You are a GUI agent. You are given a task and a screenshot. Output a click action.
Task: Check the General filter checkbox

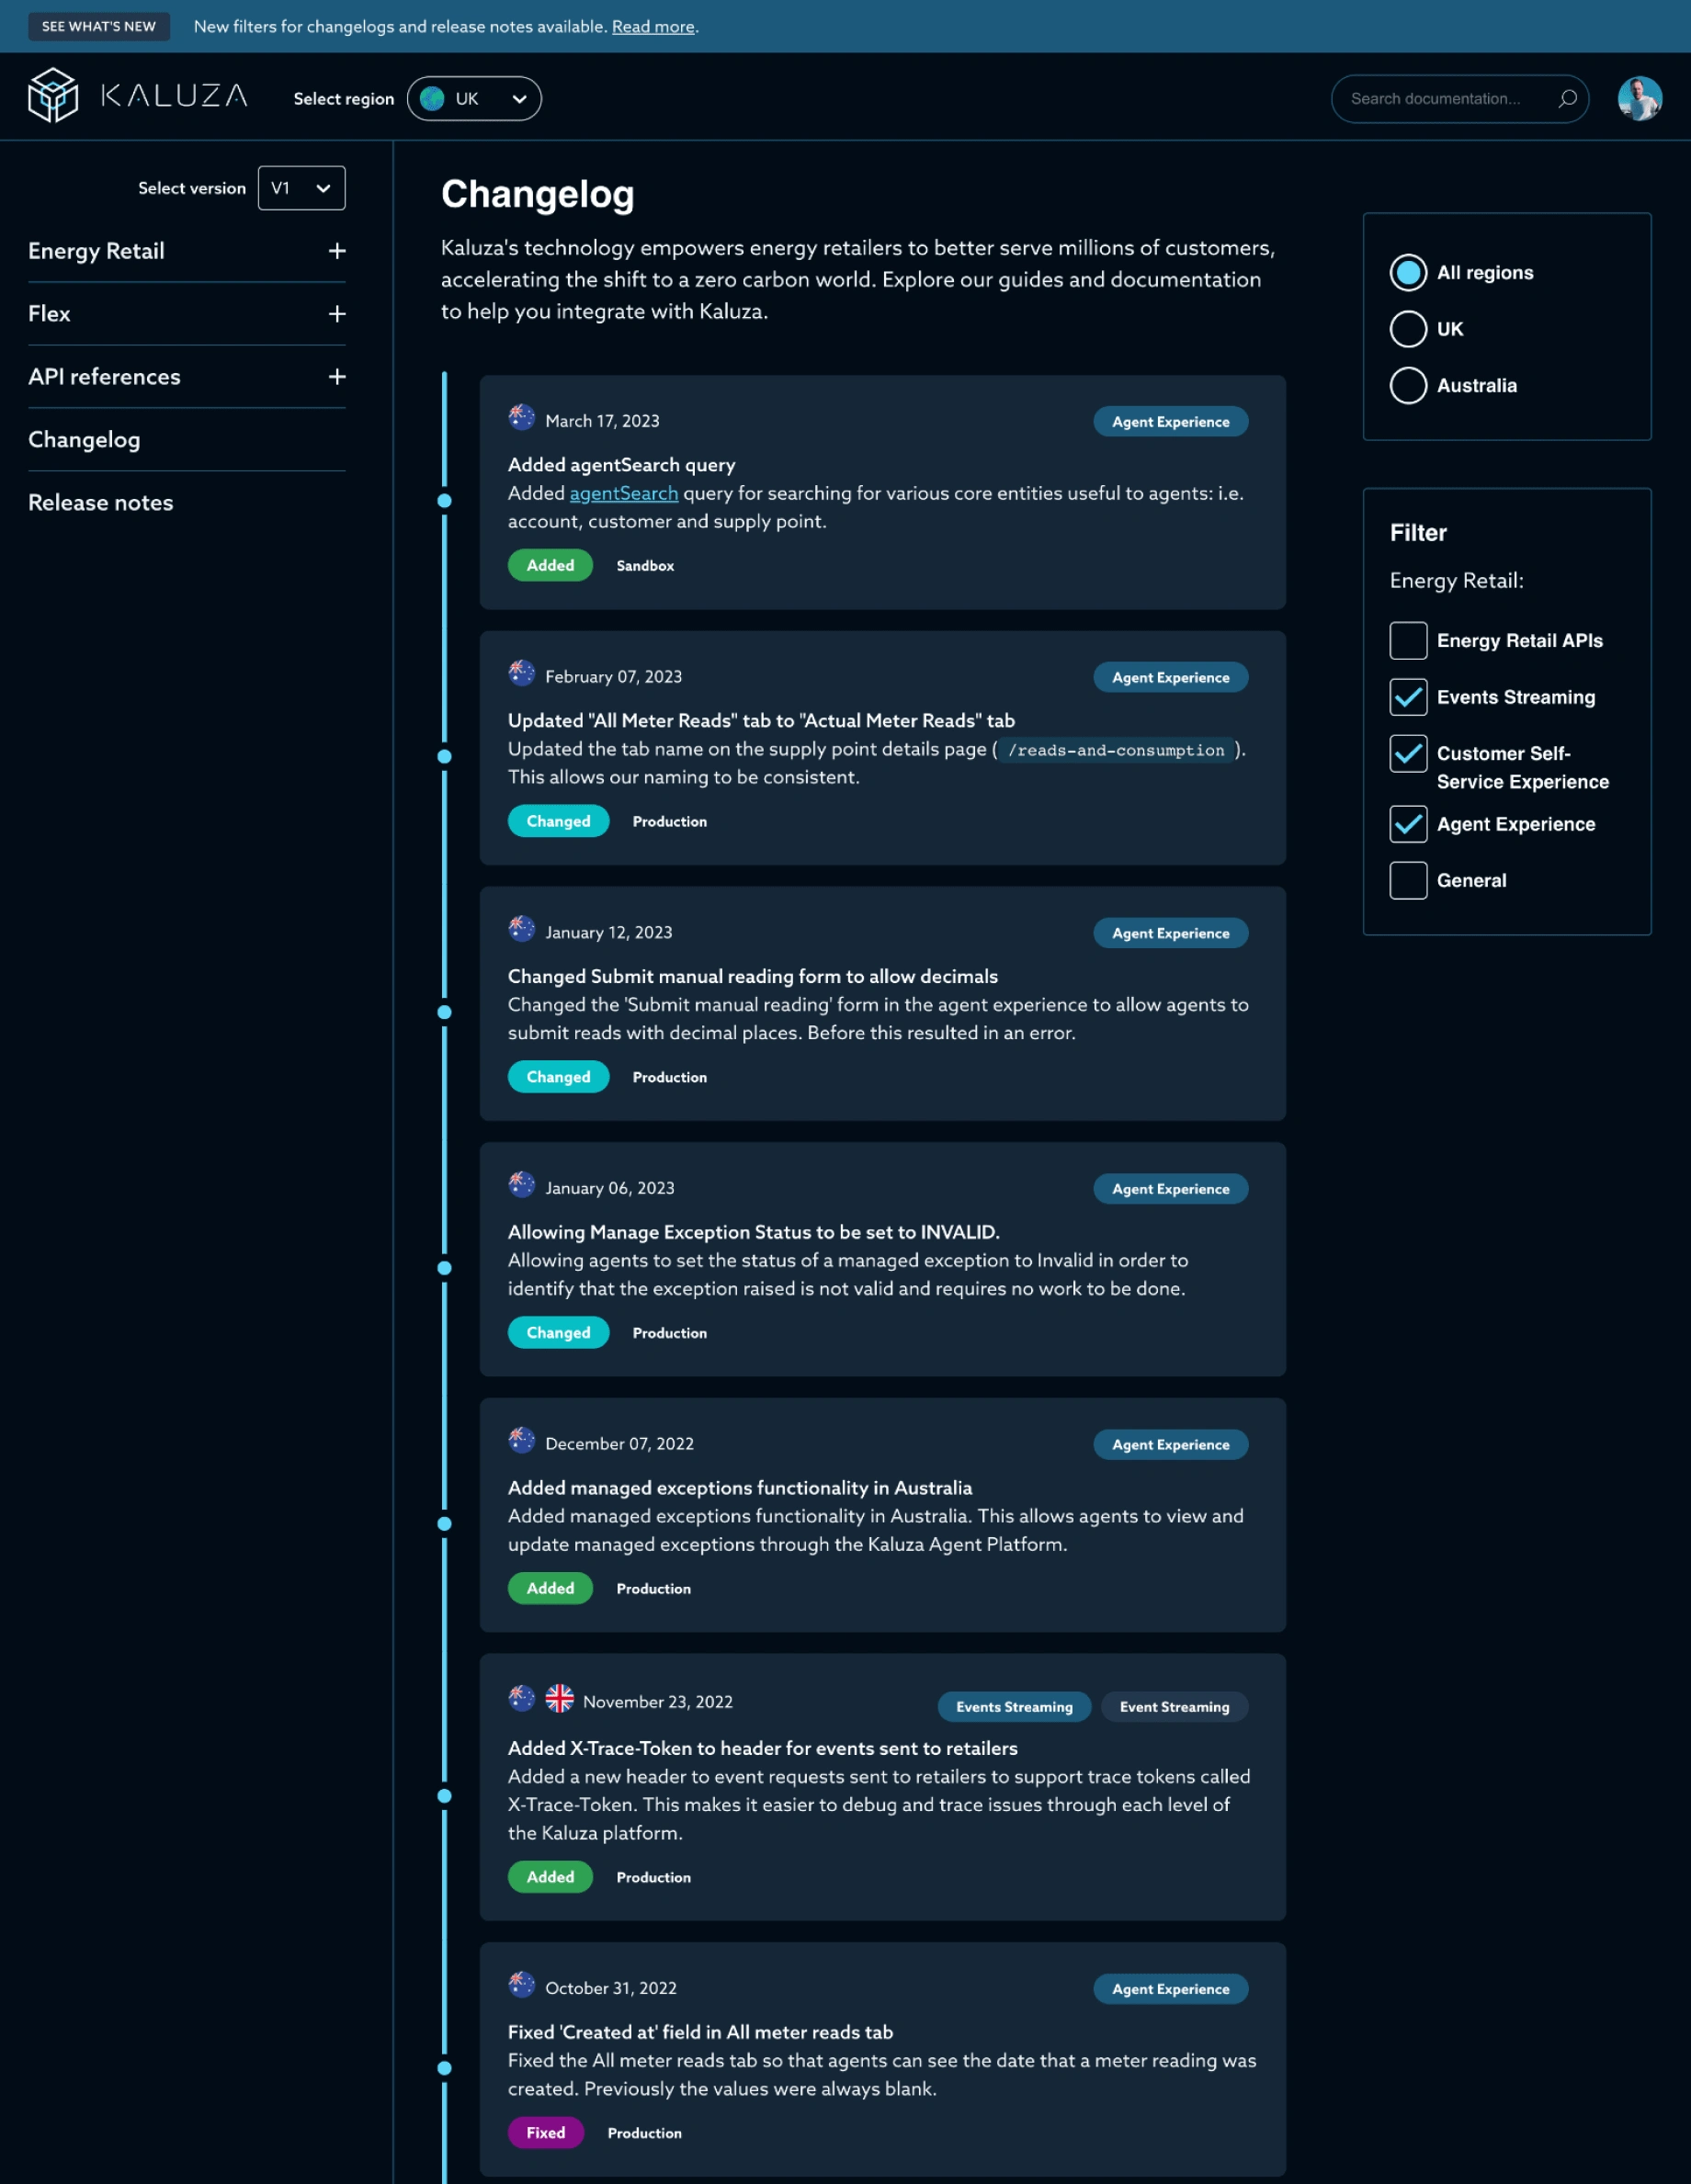click(x=1407, y=881)
